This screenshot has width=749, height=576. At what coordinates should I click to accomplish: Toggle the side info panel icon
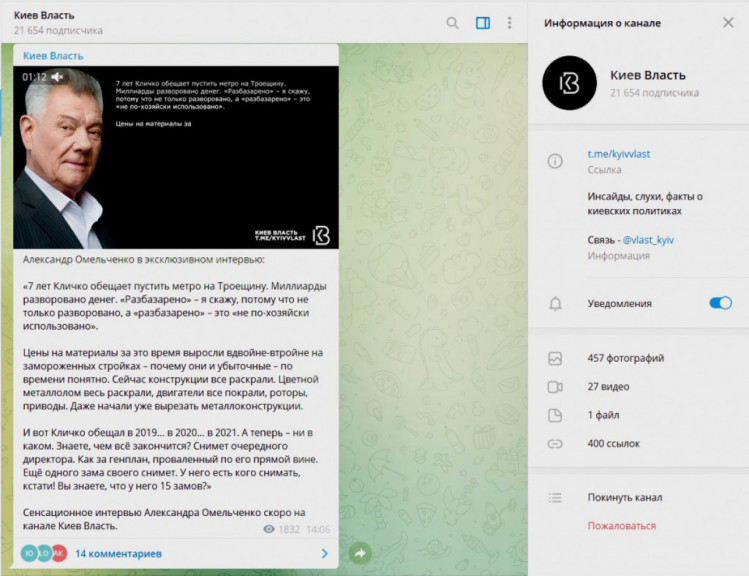482,23
